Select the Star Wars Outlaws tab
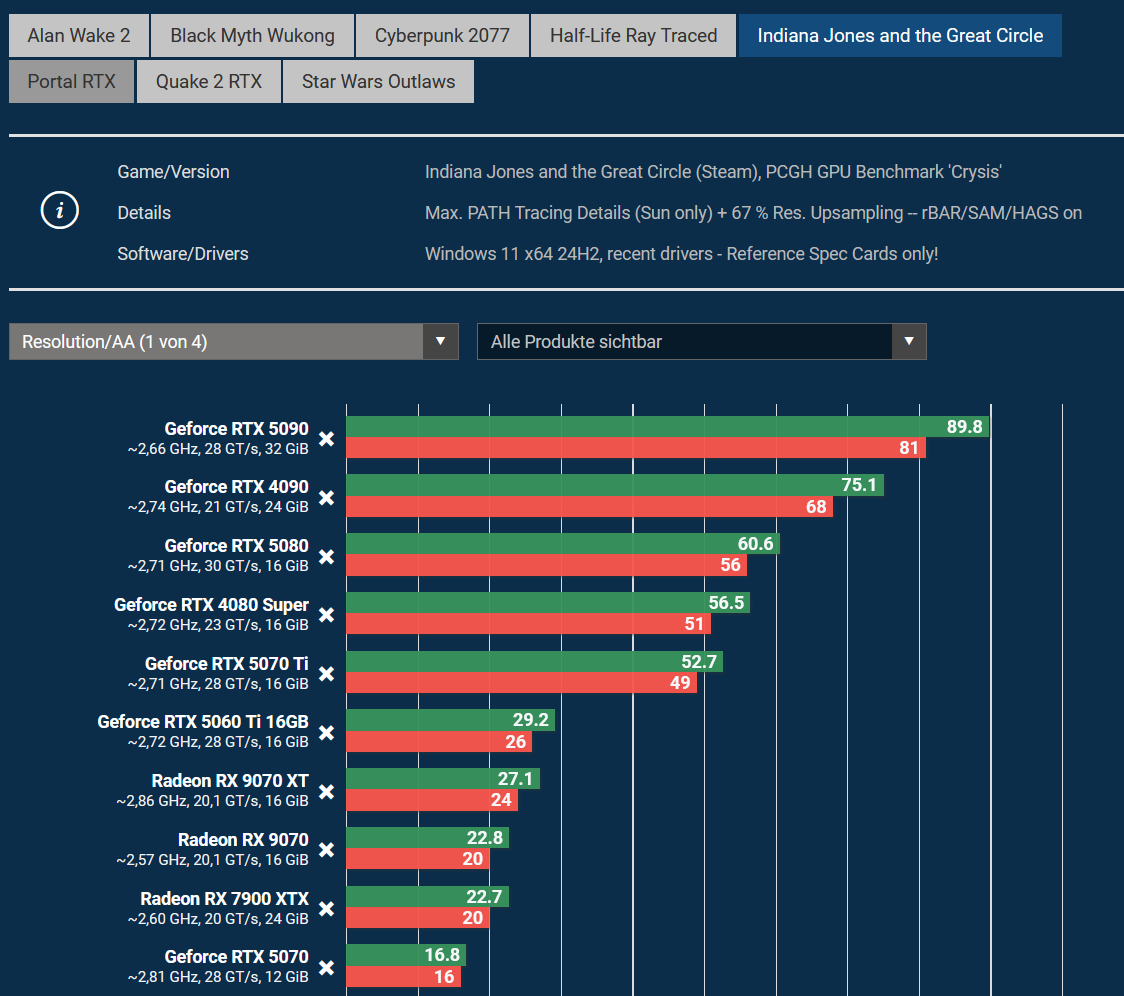This screenshot has height=996, width=1124. pos(378,81)
